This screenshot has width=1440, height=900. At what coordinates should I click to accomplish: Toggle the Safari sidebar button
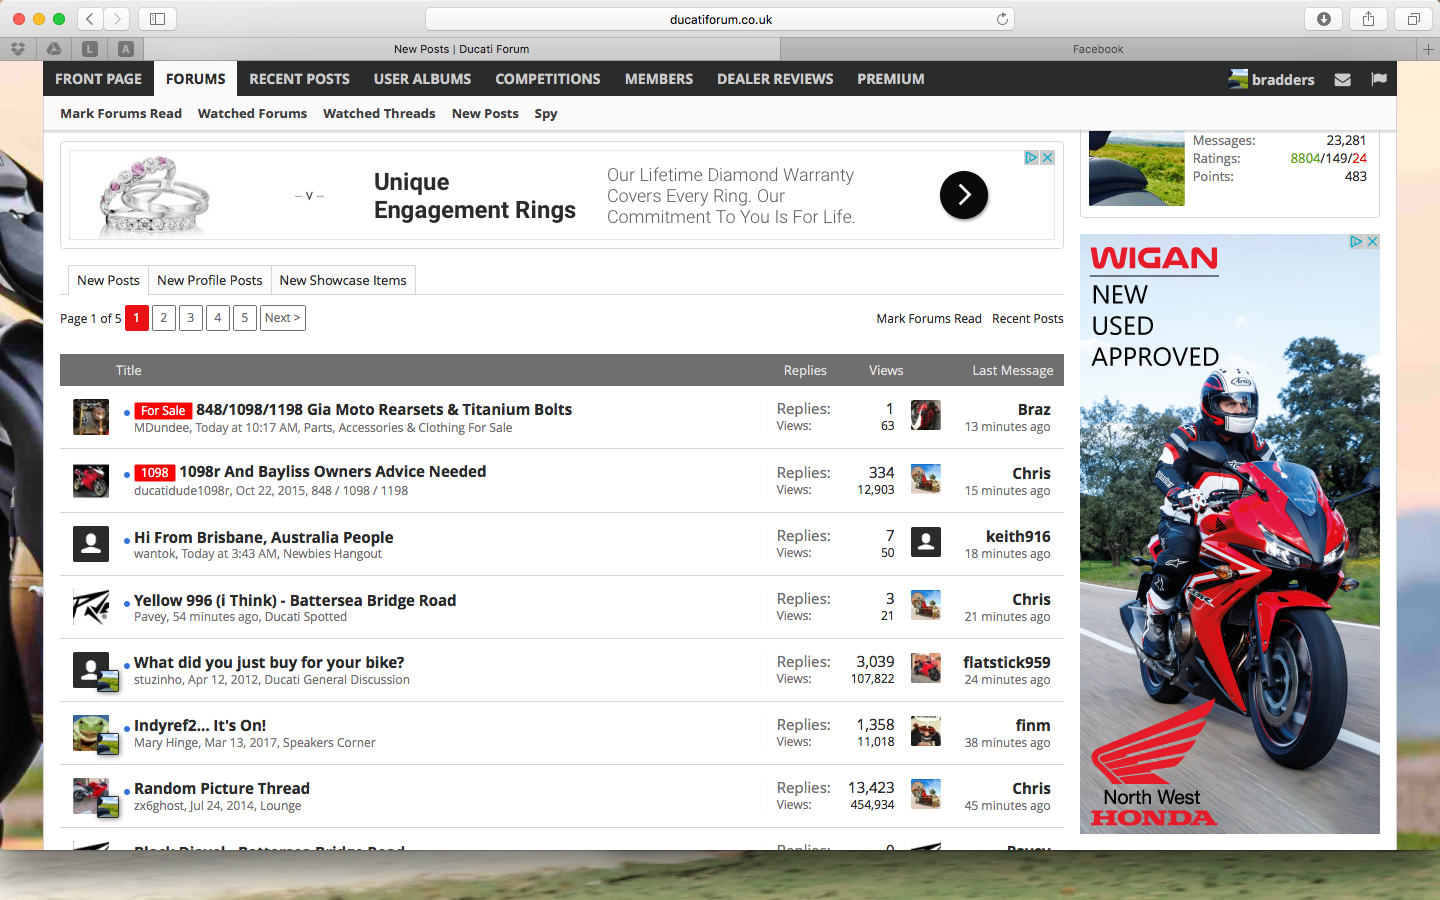[x=157, y=18]
